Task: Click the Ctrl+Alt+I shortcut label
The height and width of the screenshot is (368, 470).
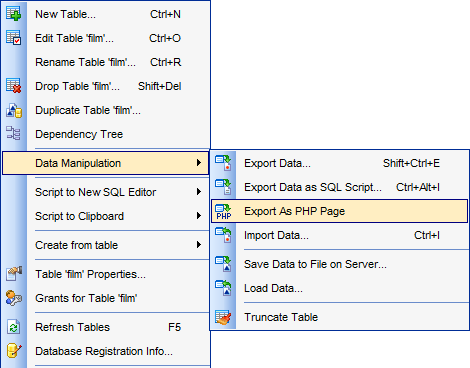Action: click(x=418, y=187)
